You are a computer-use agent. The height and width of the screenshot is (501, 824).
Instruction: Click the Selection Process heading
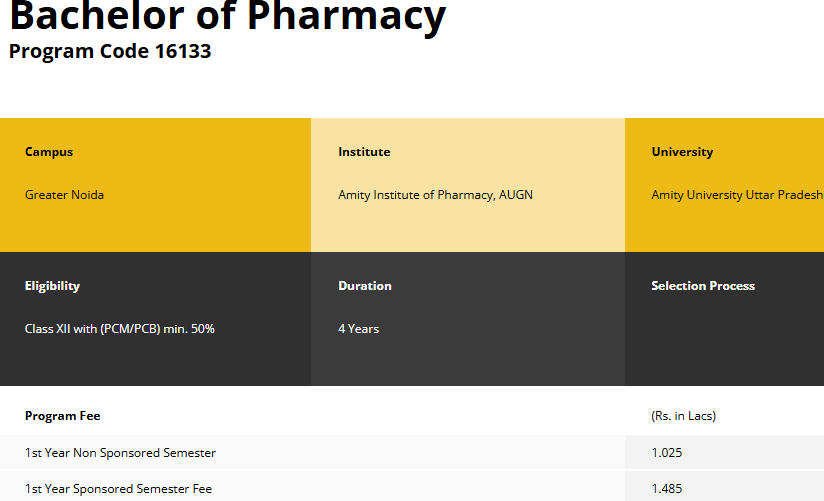pos(703,286)
